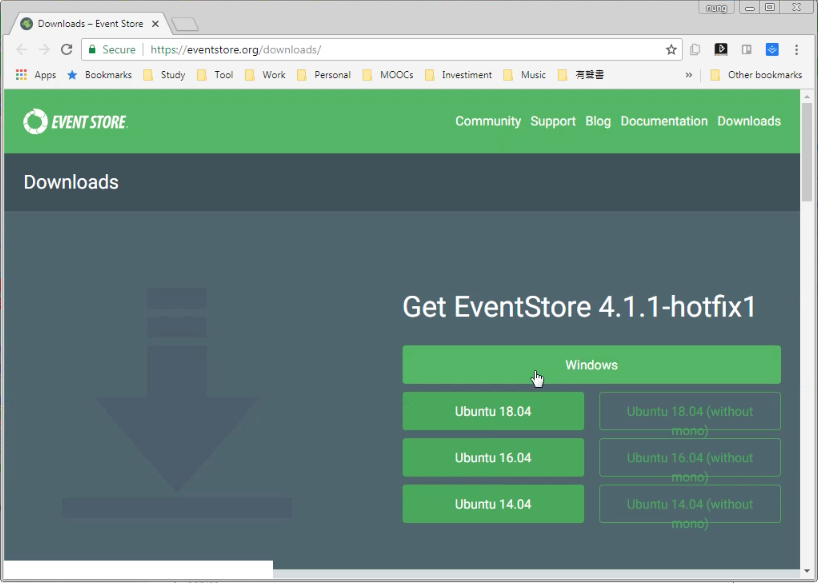The width and height of the screenshot is (818, 583).
Task: Open the Work bookmarks folder
Action: (x=265, y=75)
